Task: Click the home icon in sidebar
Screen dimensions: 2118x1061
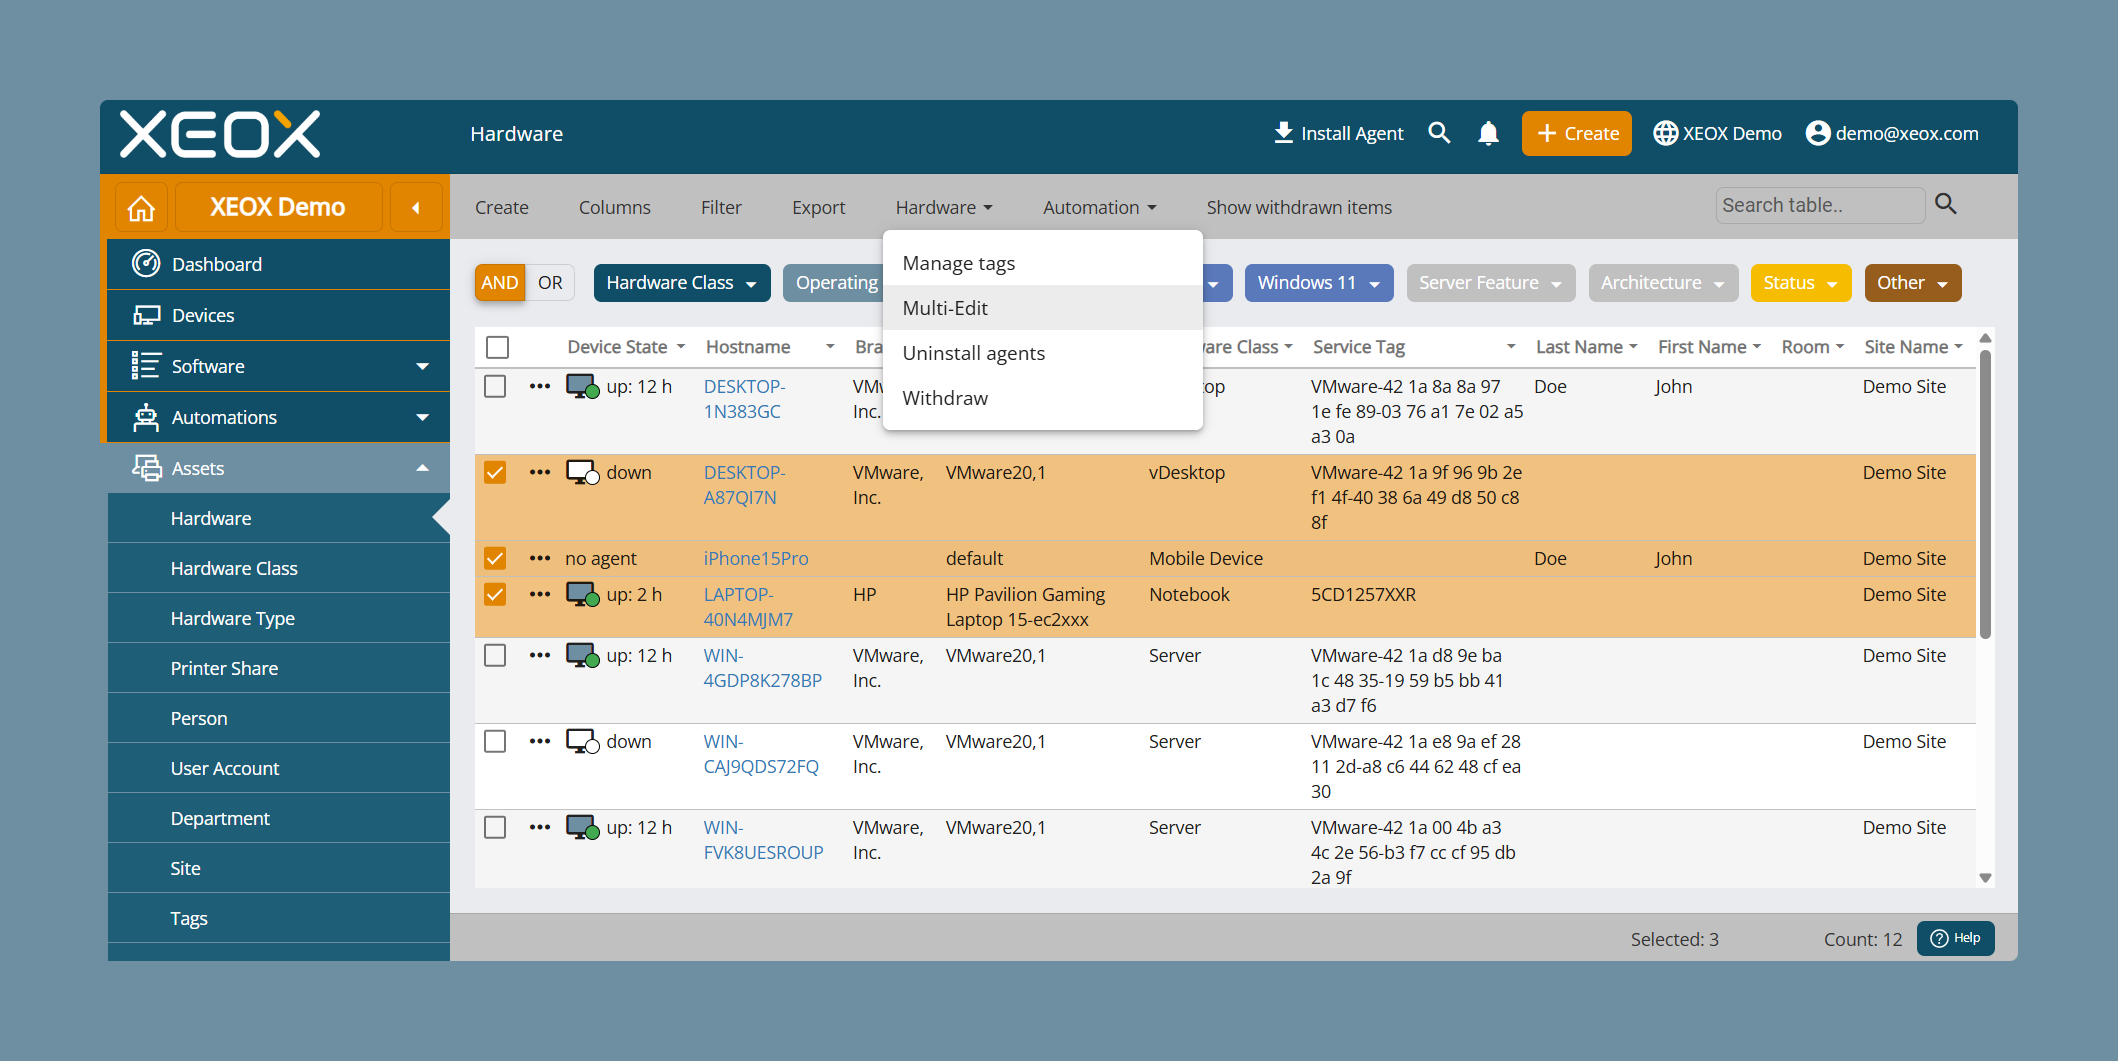Action: [141, 208]
